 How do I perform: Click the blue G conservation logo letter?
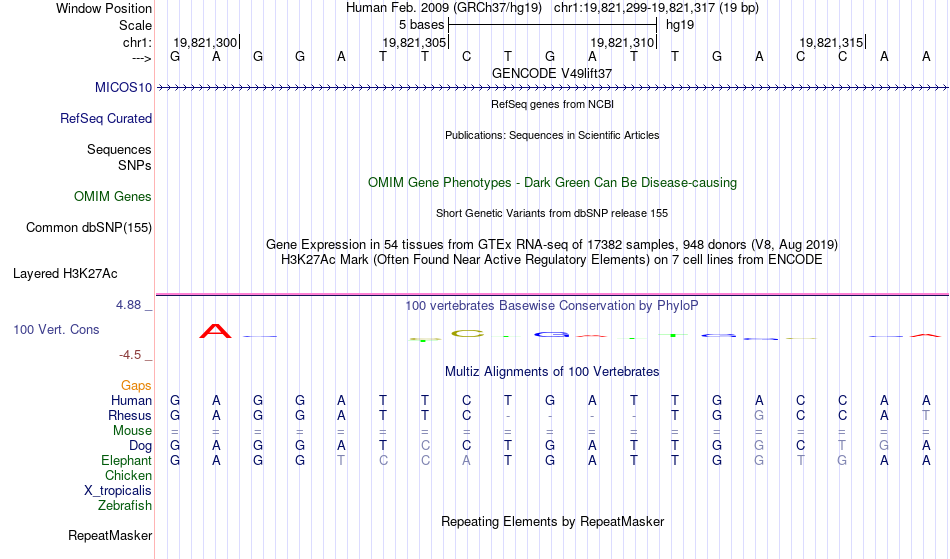click(x=551, y=334)
